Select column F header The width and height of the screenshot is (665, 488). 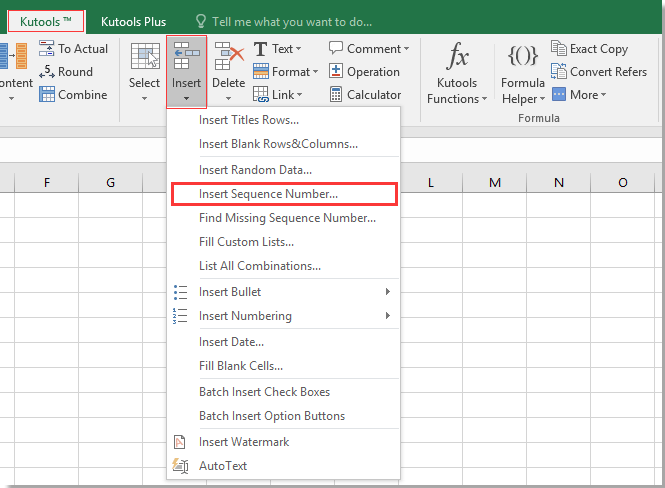tap(47, 183)
